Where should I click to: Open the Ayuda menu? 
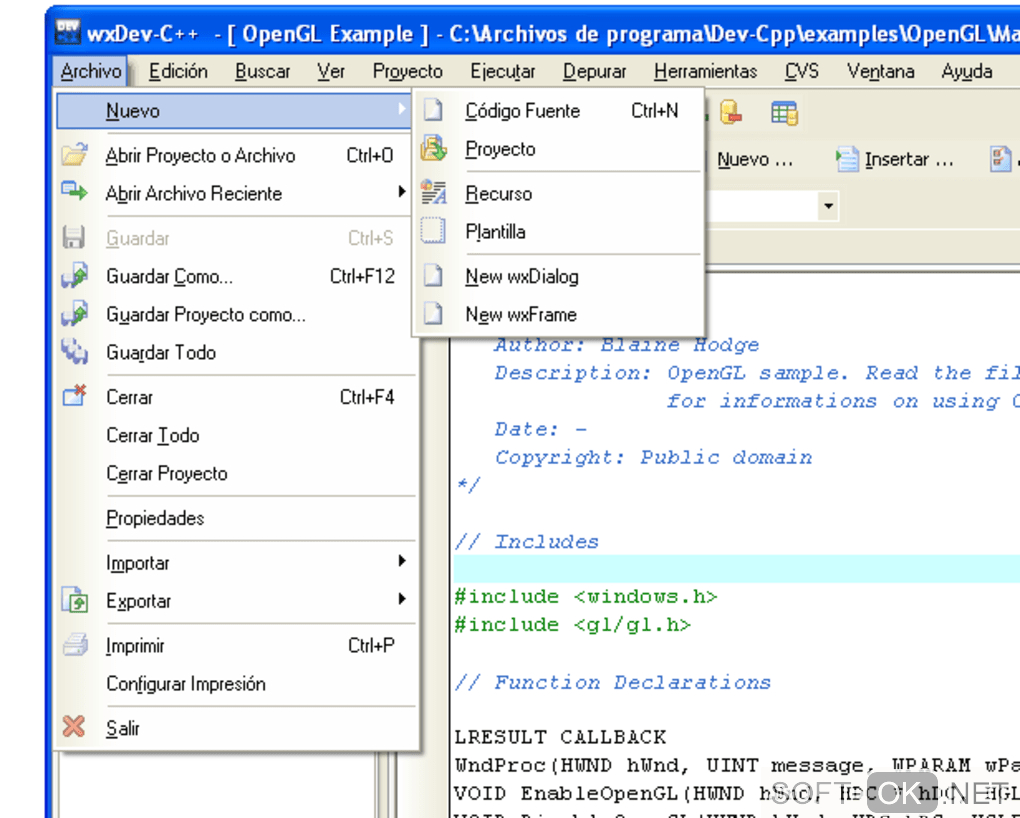pyautogui.click(x=967, y=71)
